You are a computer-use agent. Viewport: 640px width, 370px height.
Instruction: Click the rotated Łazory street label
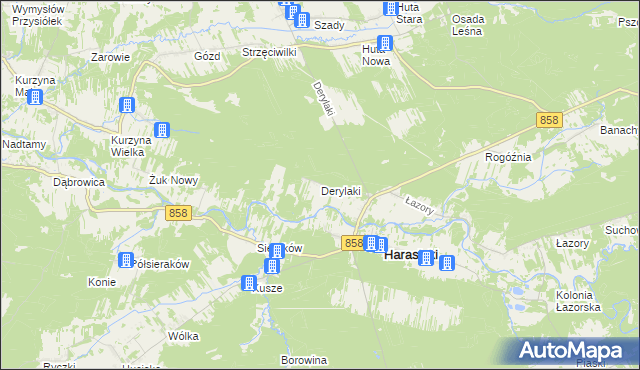[x=420, y=205]
